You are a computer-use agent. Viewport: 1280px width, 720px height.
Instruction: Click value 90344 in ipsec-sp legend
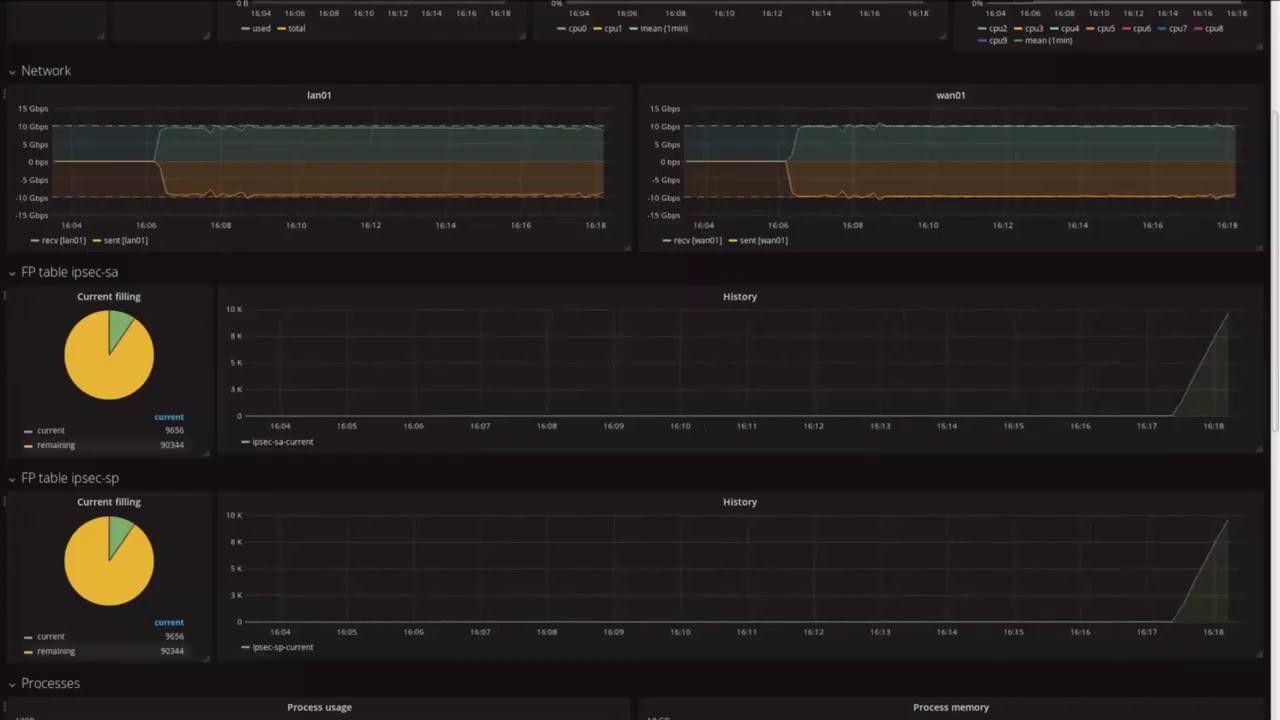point(172,651)
